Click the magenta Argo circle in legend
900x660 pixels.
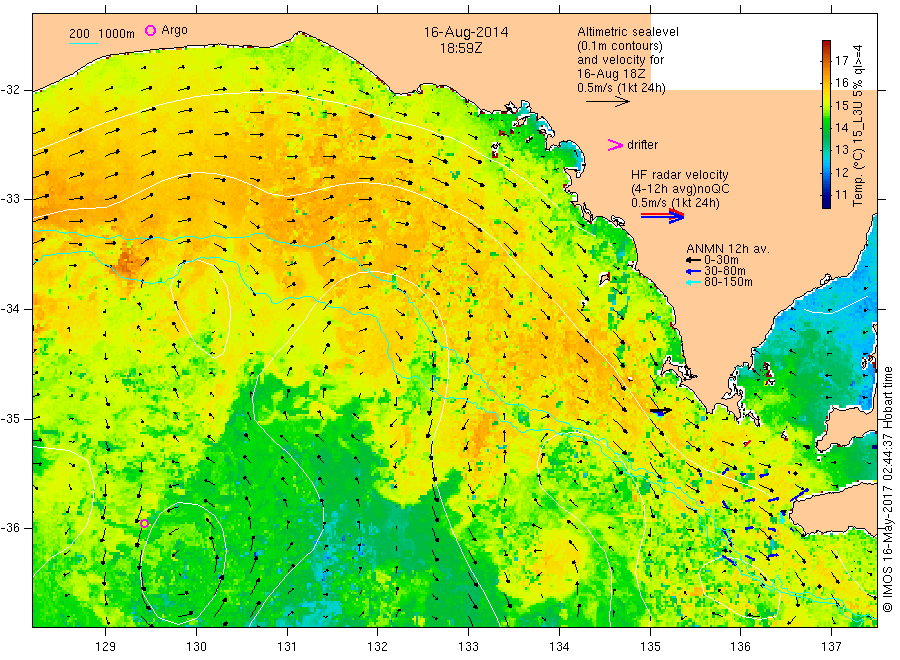[x=150, y=30]
